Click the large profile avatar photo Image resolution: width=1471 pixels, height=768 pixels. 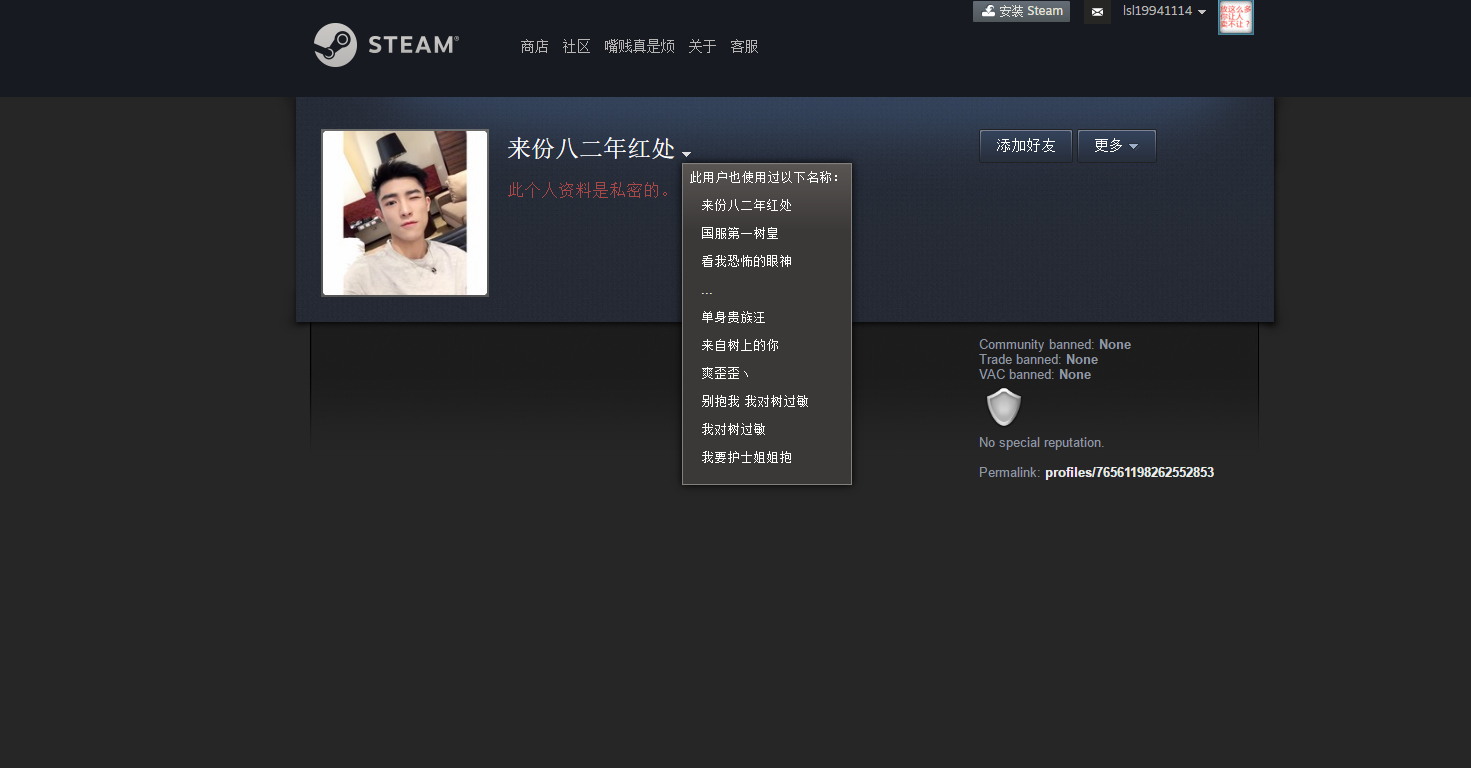pos(405,213)
